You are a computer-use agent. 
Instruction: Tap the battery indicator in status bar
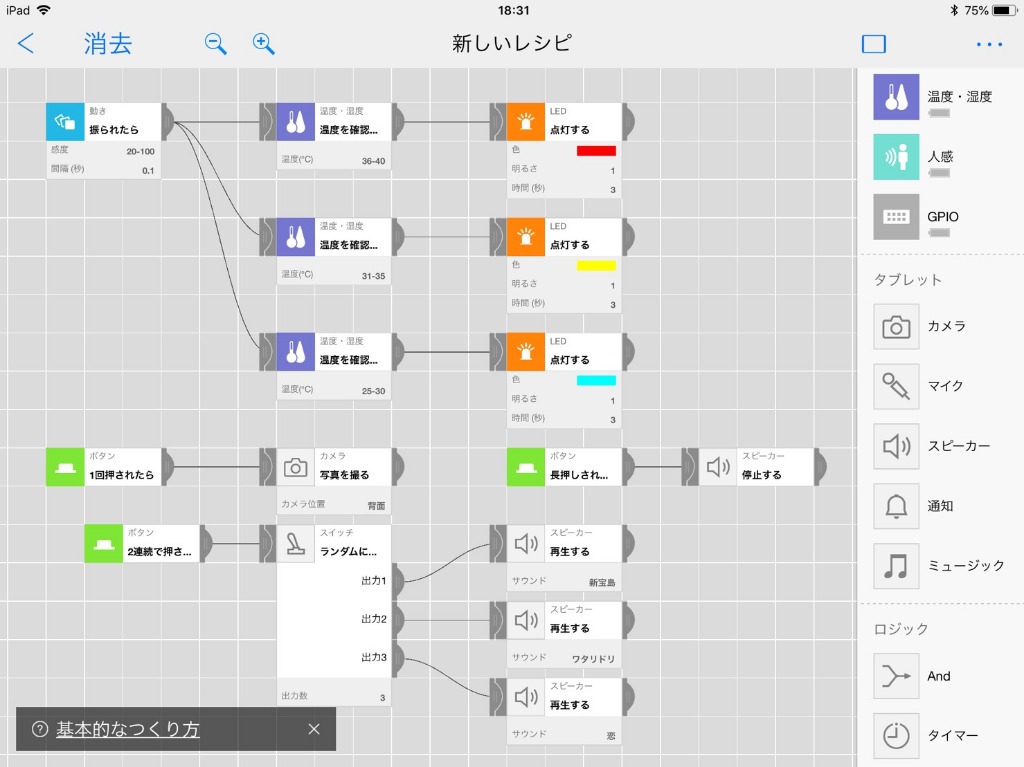pyautogui.click(x=1004, y=10)
